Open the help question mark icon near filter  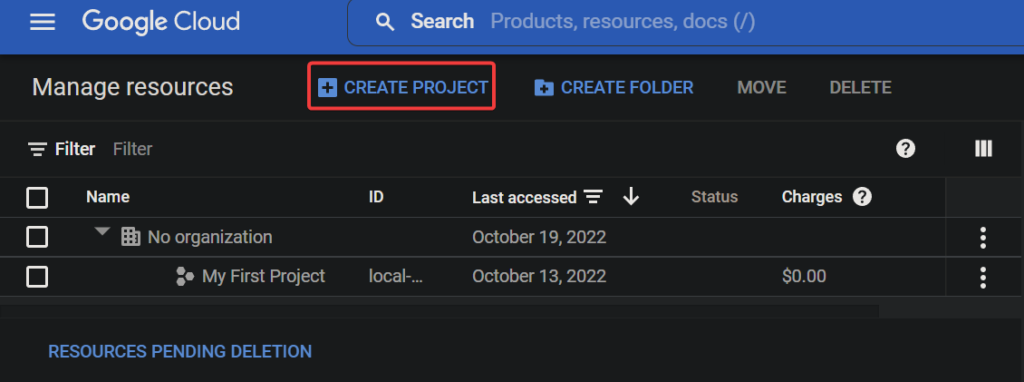point(905,149)
